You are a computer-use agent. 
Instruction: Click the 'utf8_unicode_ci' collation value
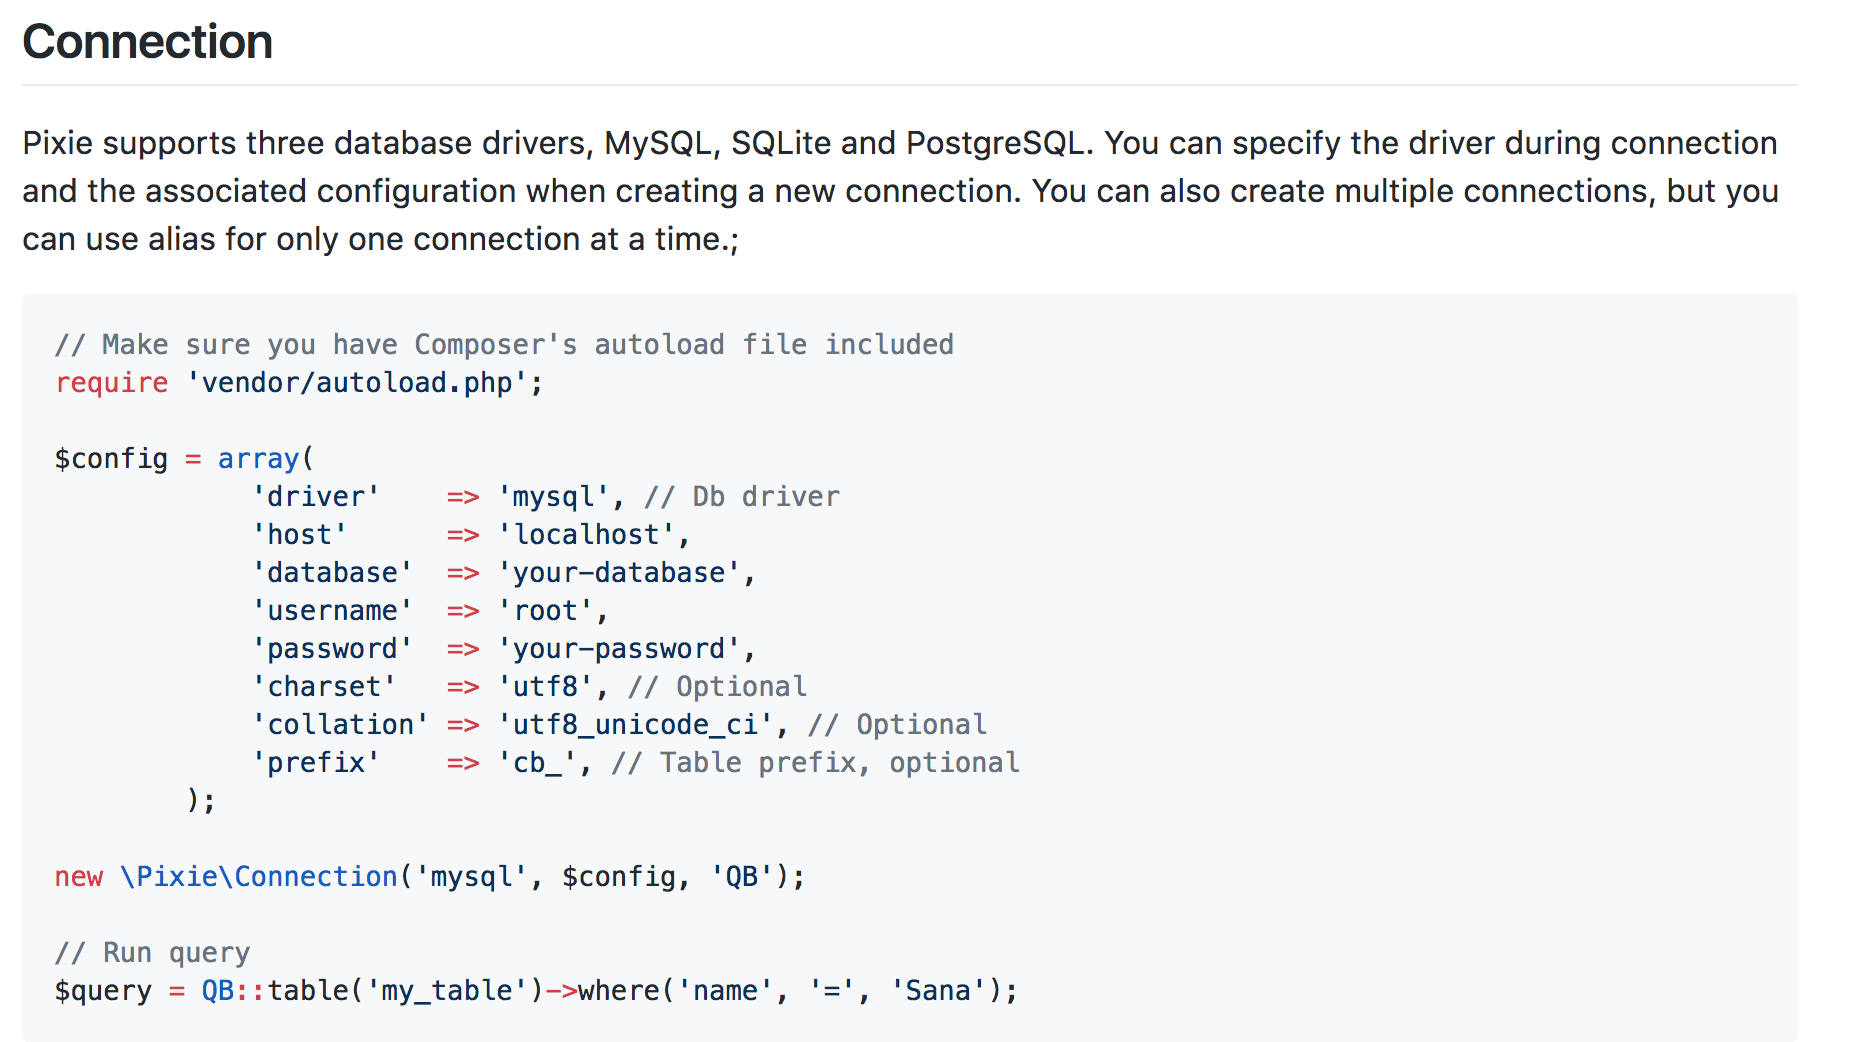636,725
